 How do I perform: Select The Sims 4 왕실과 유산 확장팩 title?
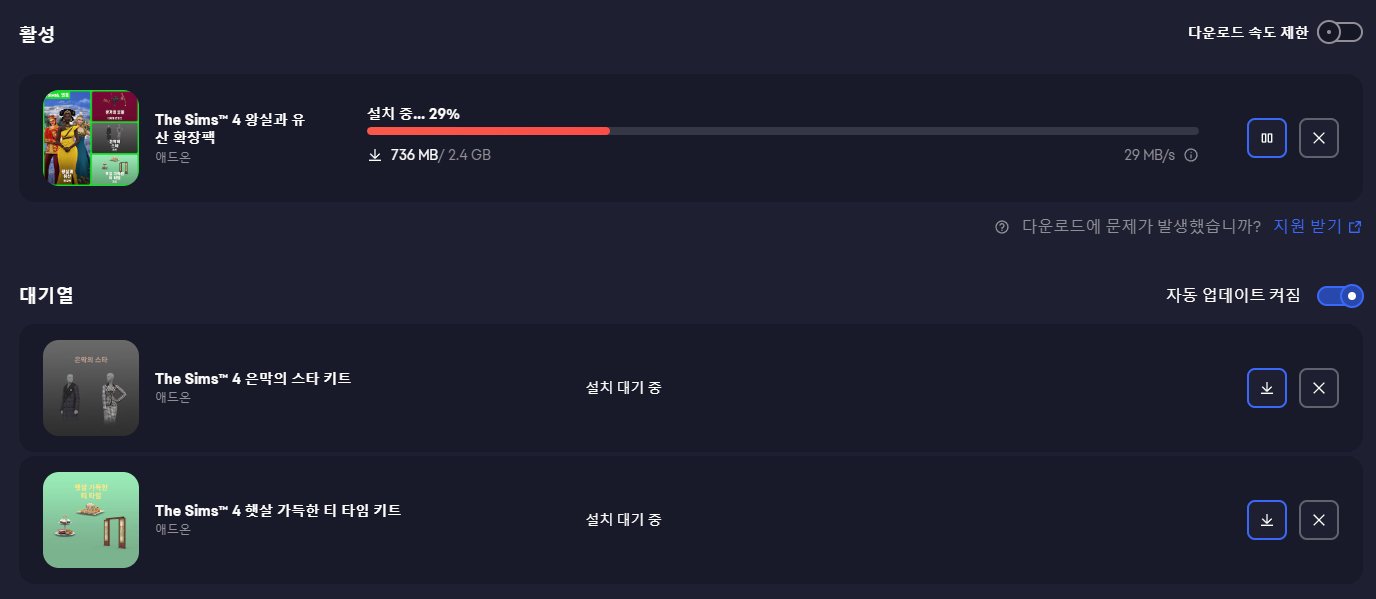click(230, 128)
